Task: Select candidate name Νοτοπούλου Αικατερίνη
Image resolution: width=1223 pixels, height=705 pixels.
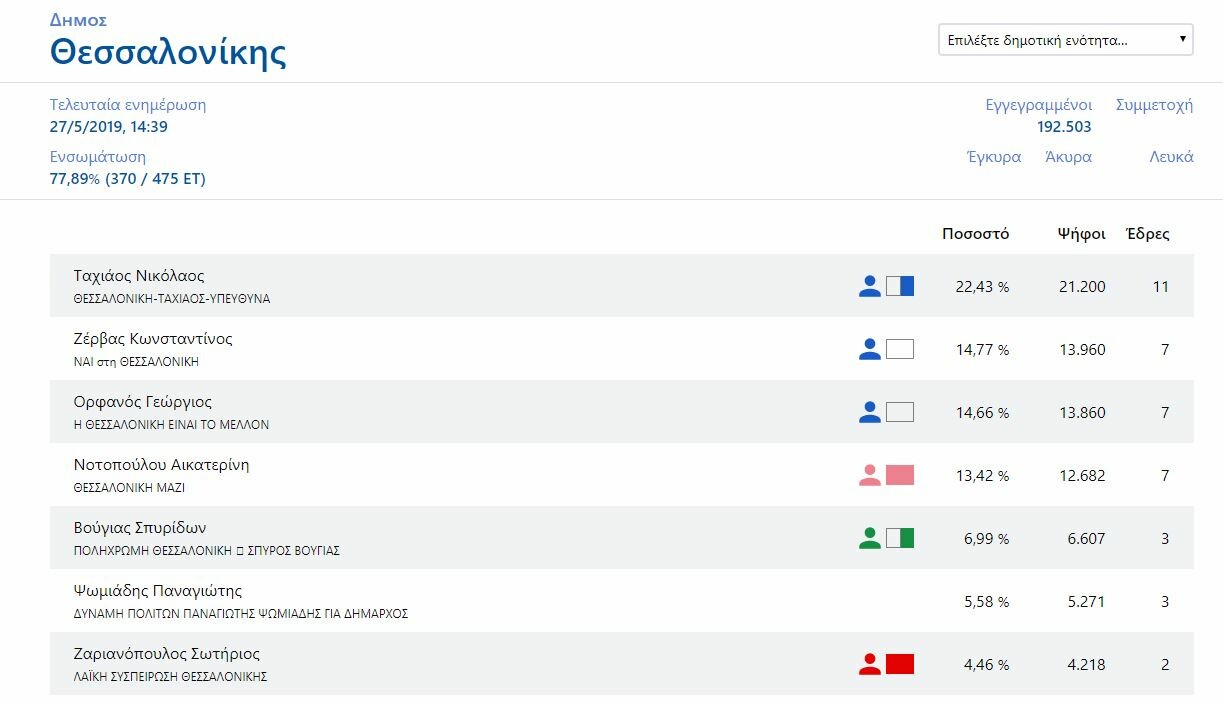Action: 162,465
